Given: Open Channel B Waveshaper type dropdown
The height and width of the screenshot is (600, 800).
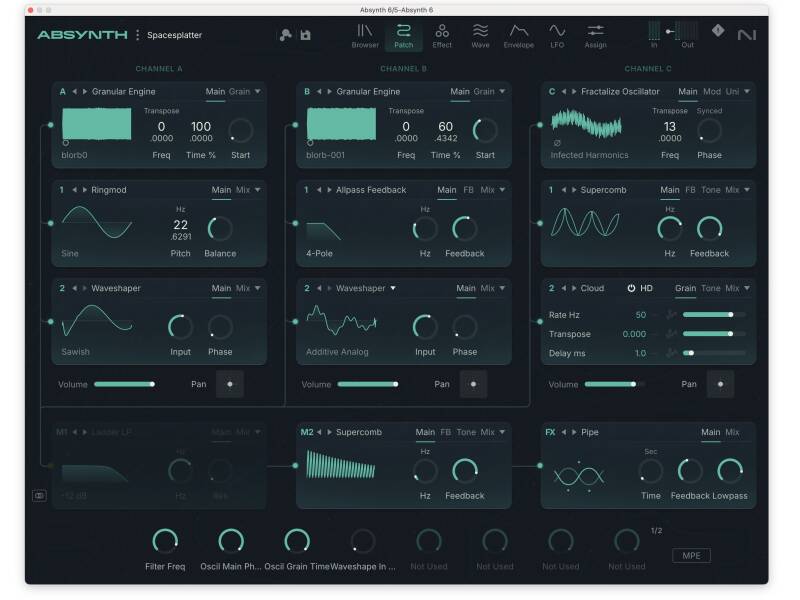Looking at the screenshot, I should pos(393,288).
